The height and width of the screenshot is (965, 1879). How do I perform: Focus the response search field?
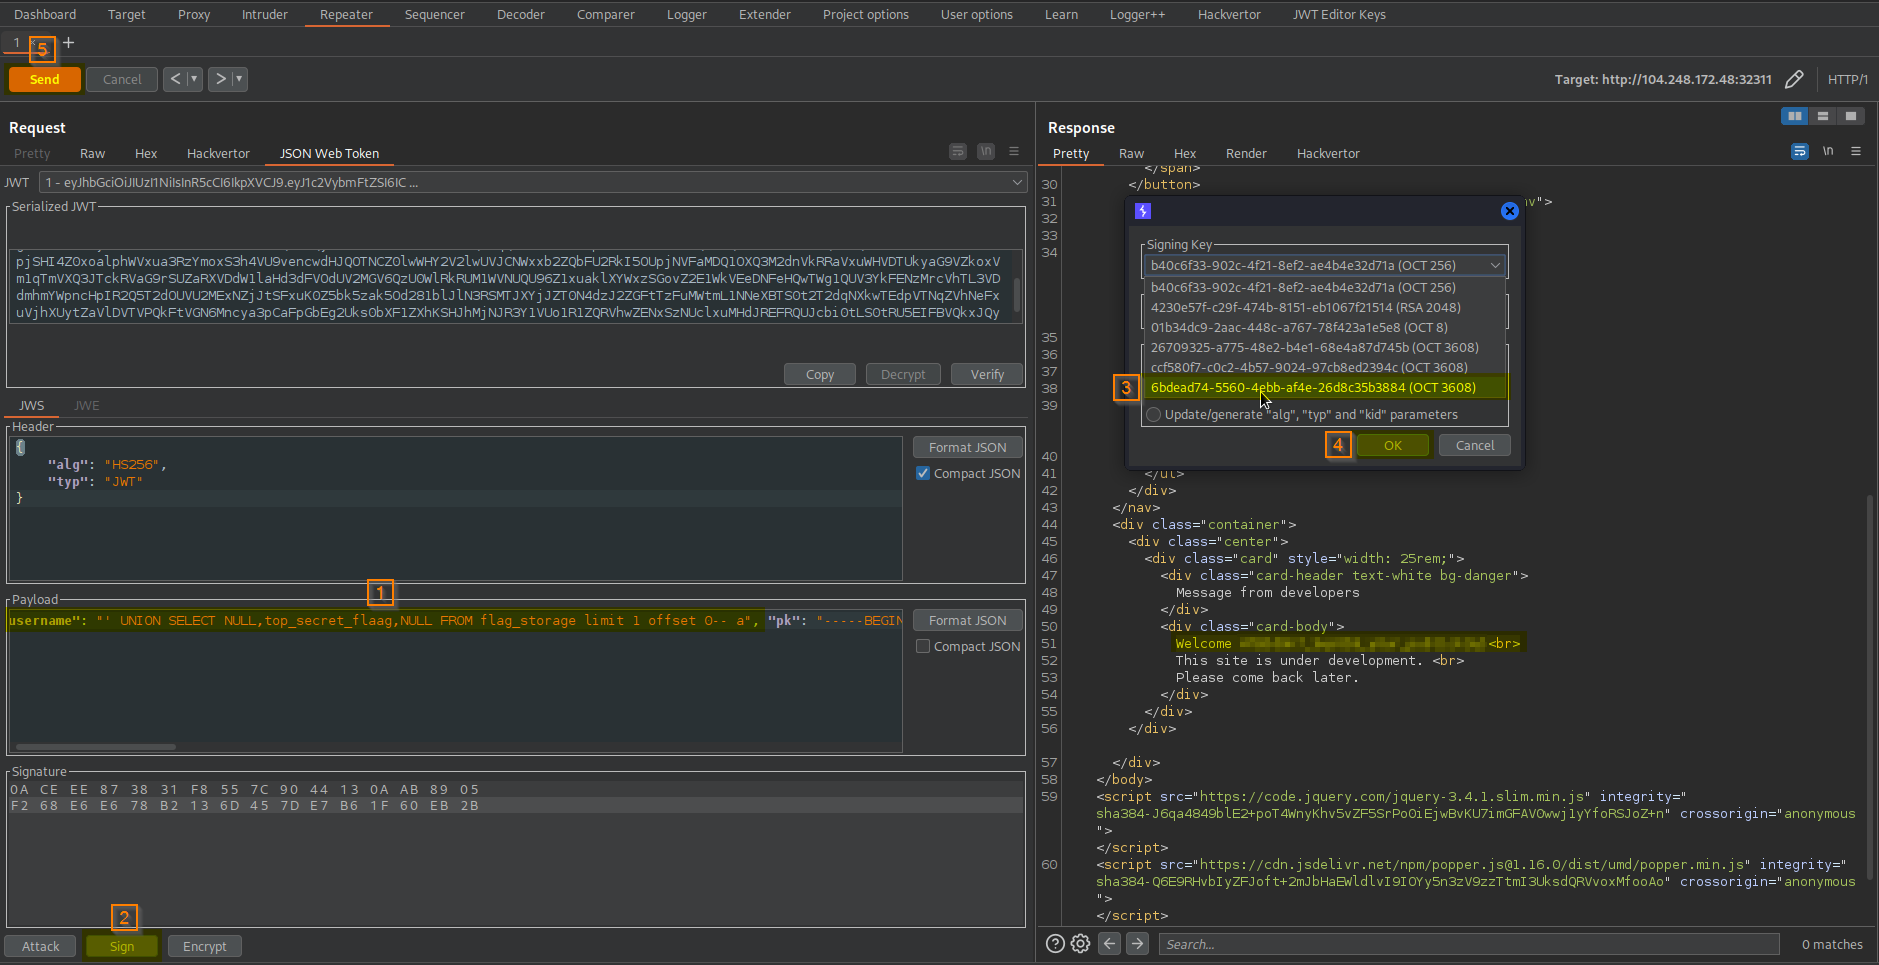click(x=1469, y=944)
